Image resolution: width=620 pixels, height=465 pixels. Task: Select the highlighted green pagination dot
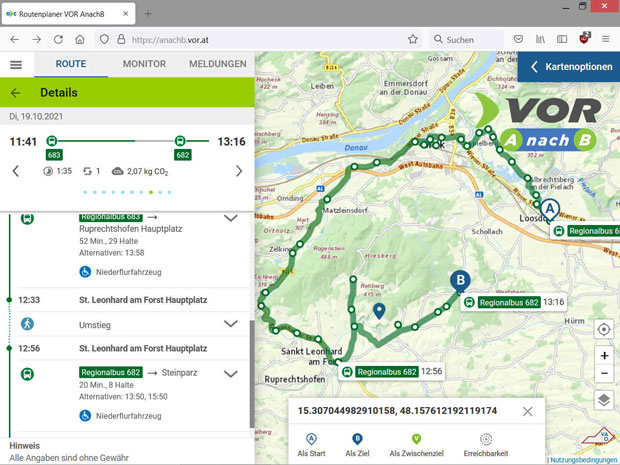pyautogui.click(x=151, y=192)
